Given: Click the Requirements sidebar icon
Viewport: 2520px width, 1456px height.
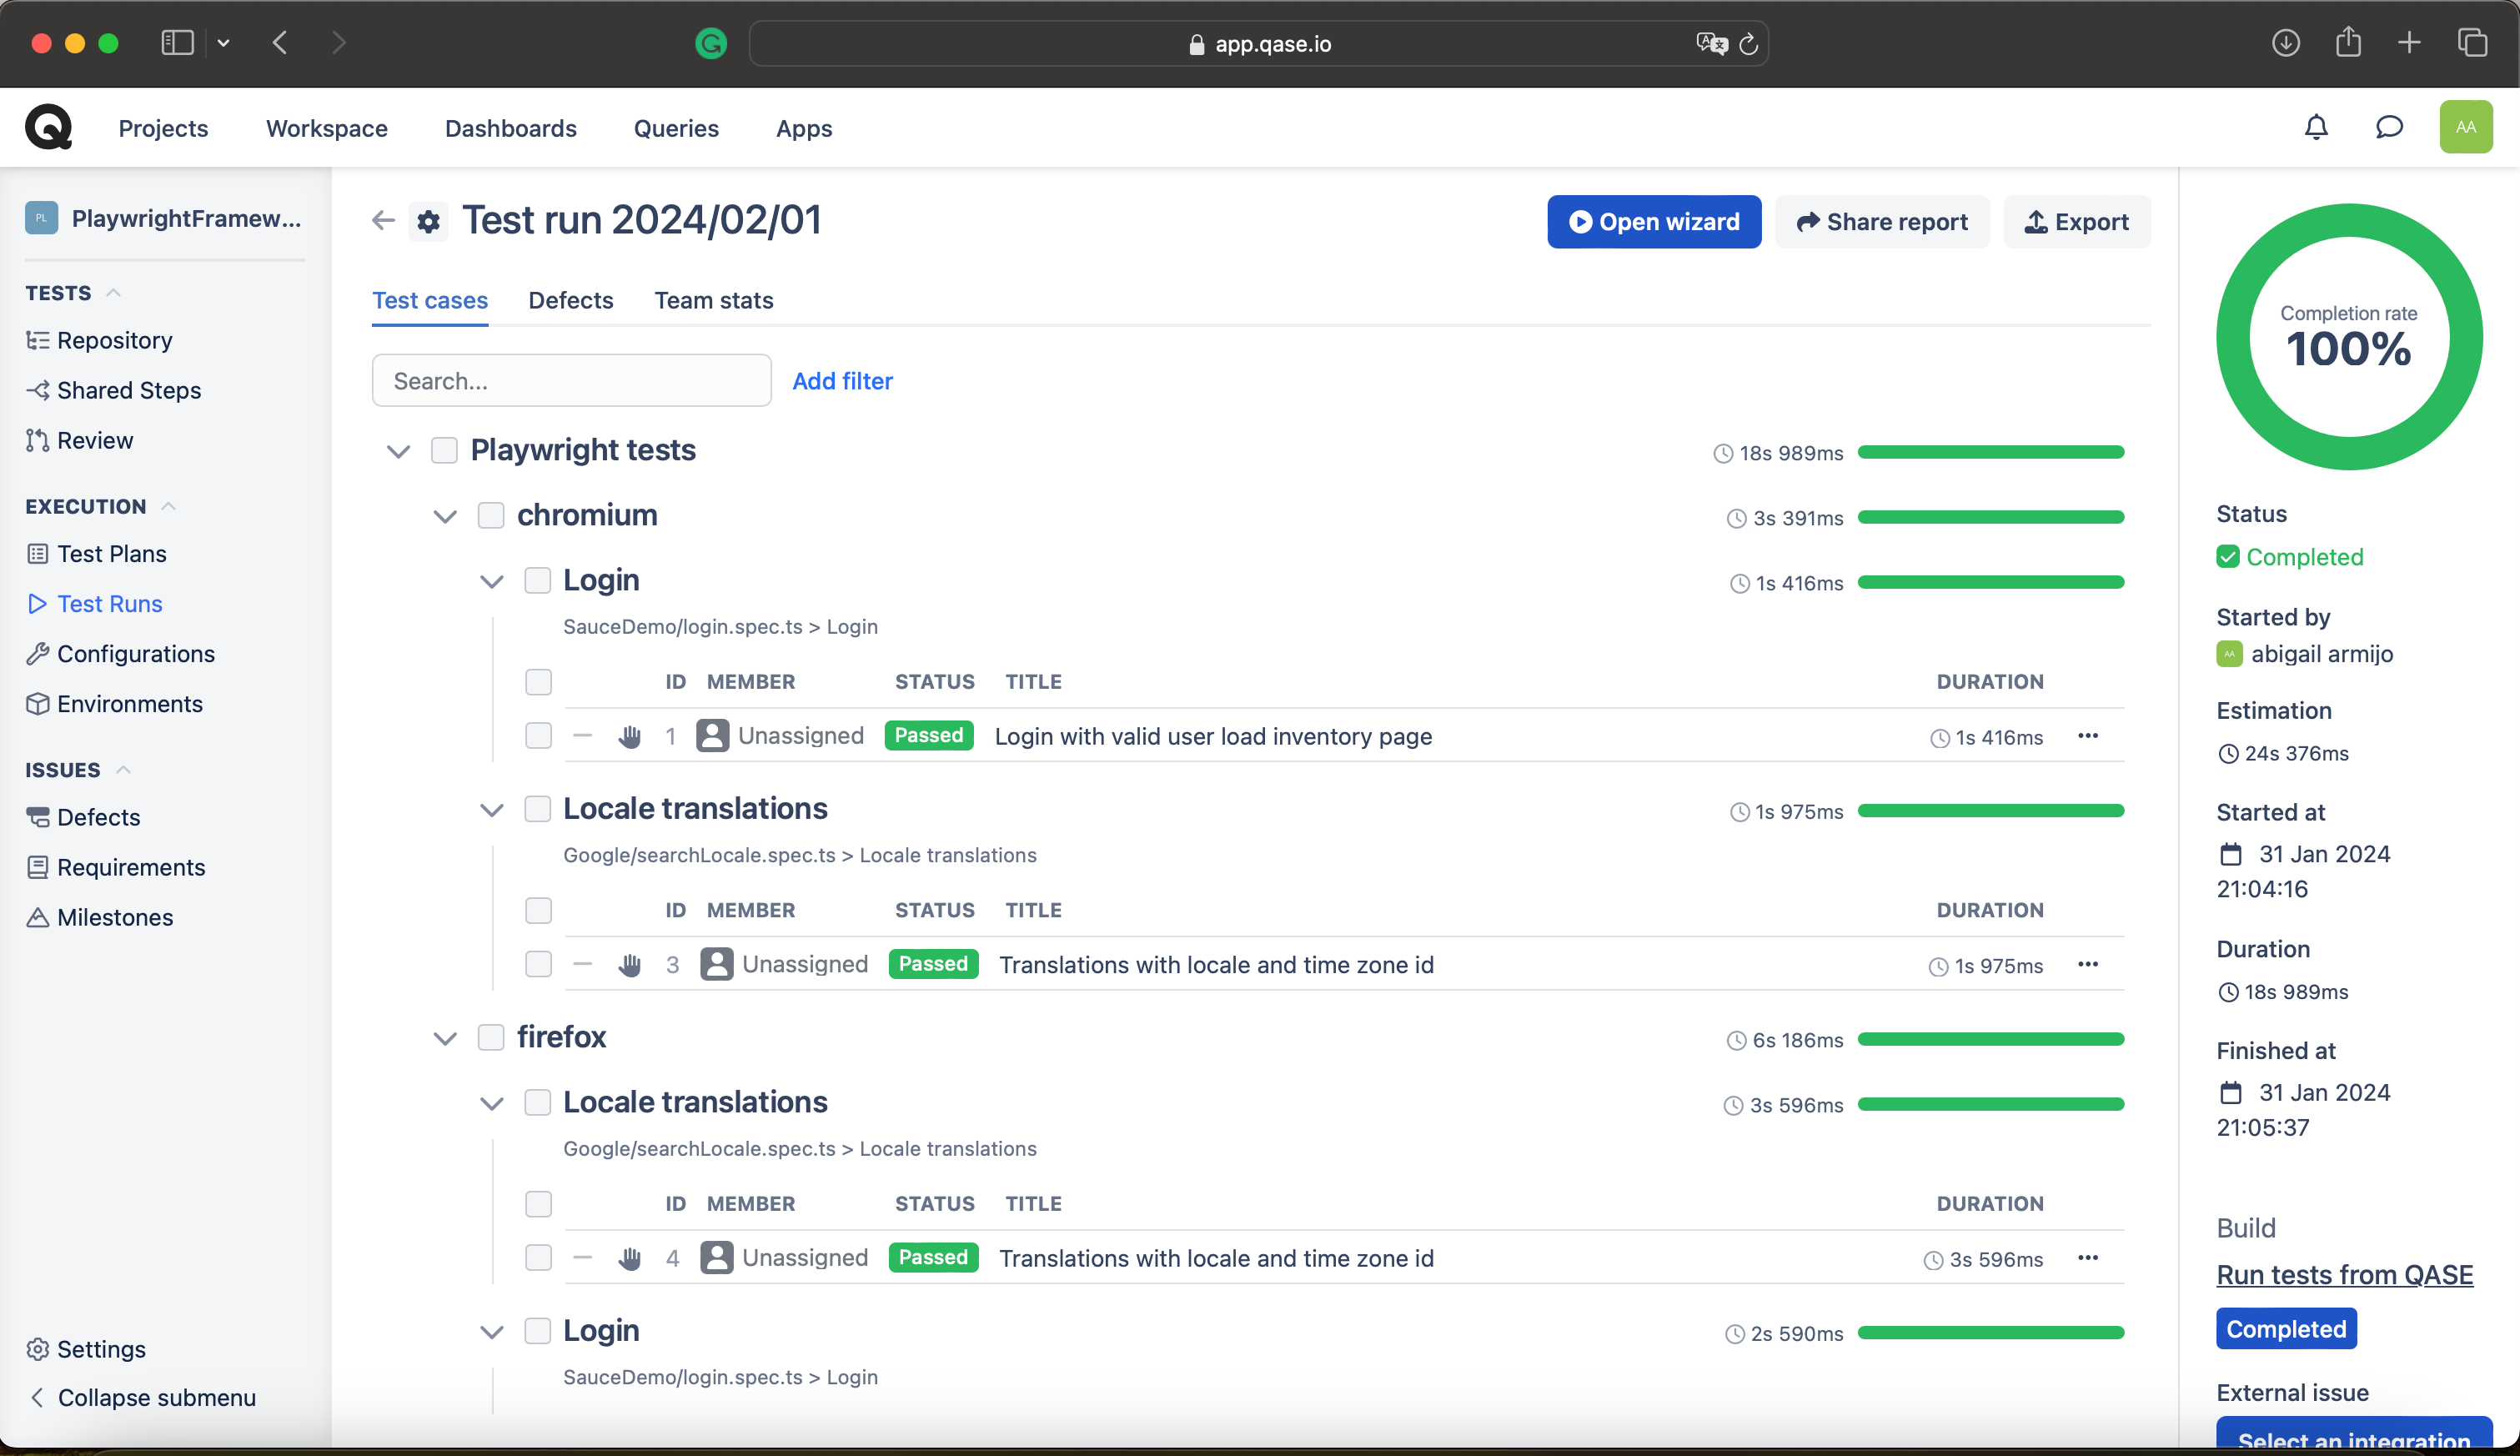Looking at the screenshot, I should coord(38,867).
